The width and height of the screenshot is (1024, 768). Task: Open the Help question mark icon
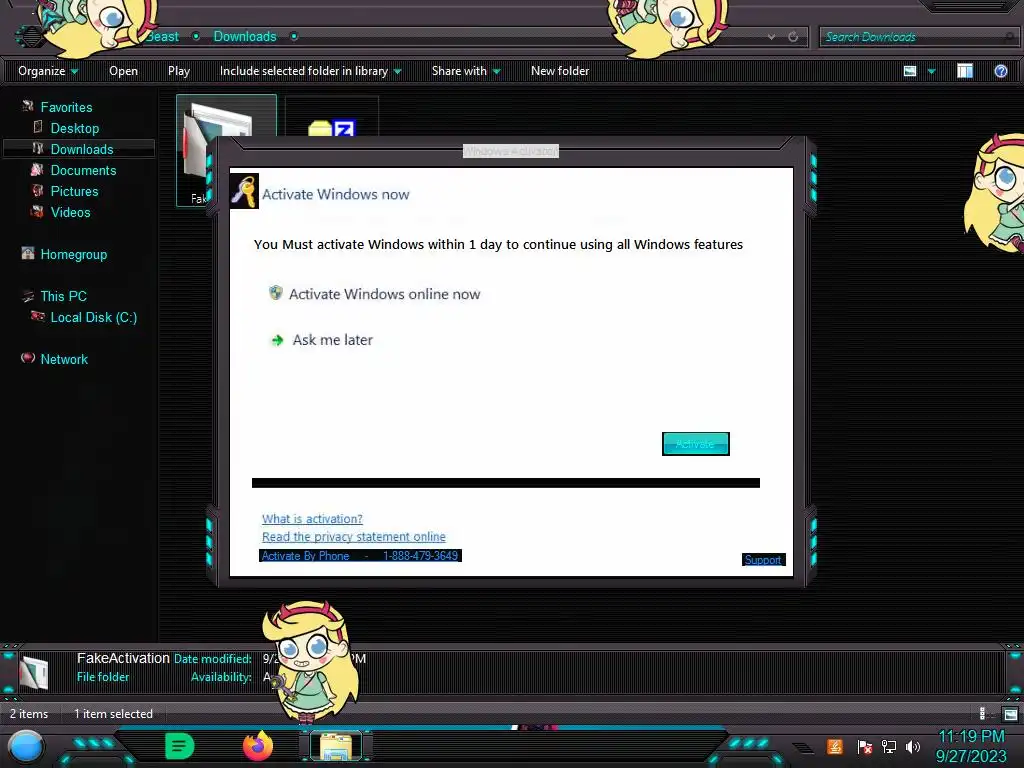click(1000, 71)
